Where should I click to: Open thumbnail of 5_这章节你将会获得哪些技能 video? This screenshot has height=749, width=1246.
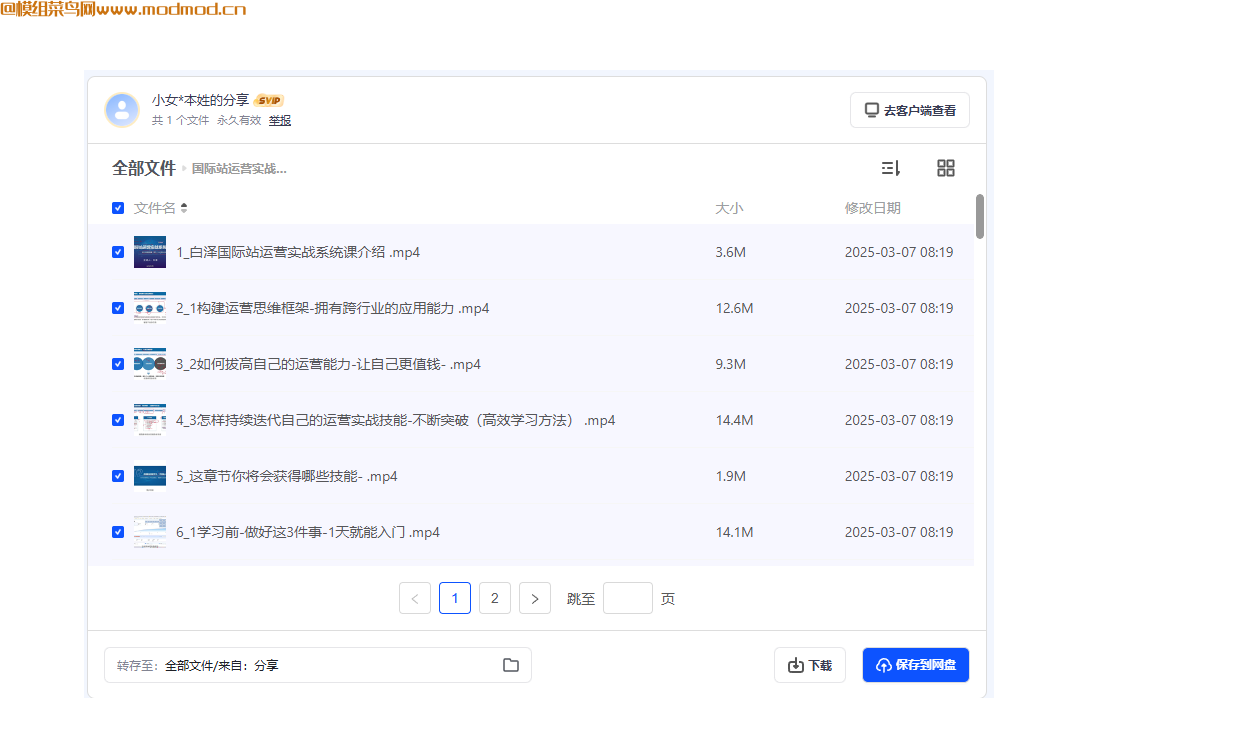(x=150, y=476)
